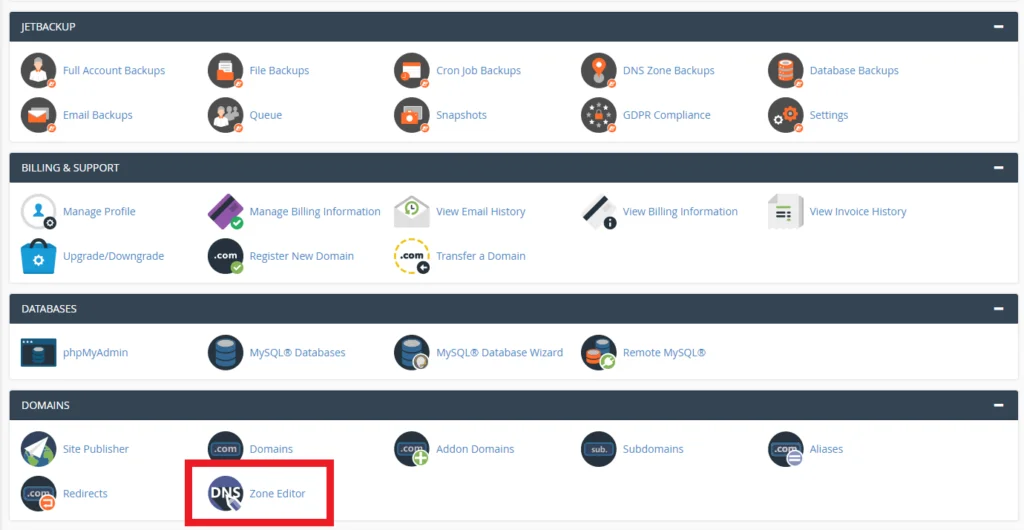The width and height of the screenshot is (1024, 530).
Task: Open the Manage Profile icon
Action: [x=39, y=211]
